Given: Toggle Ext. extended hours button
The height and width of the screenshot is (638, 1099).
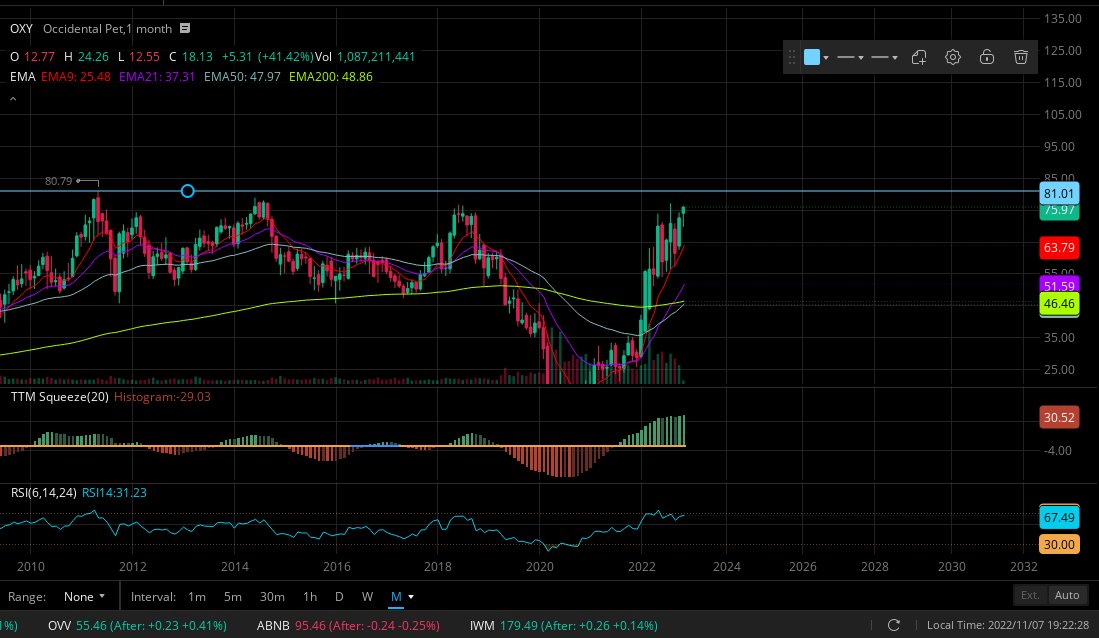Looking at the screenshot, I should (x=1030, y=595).
